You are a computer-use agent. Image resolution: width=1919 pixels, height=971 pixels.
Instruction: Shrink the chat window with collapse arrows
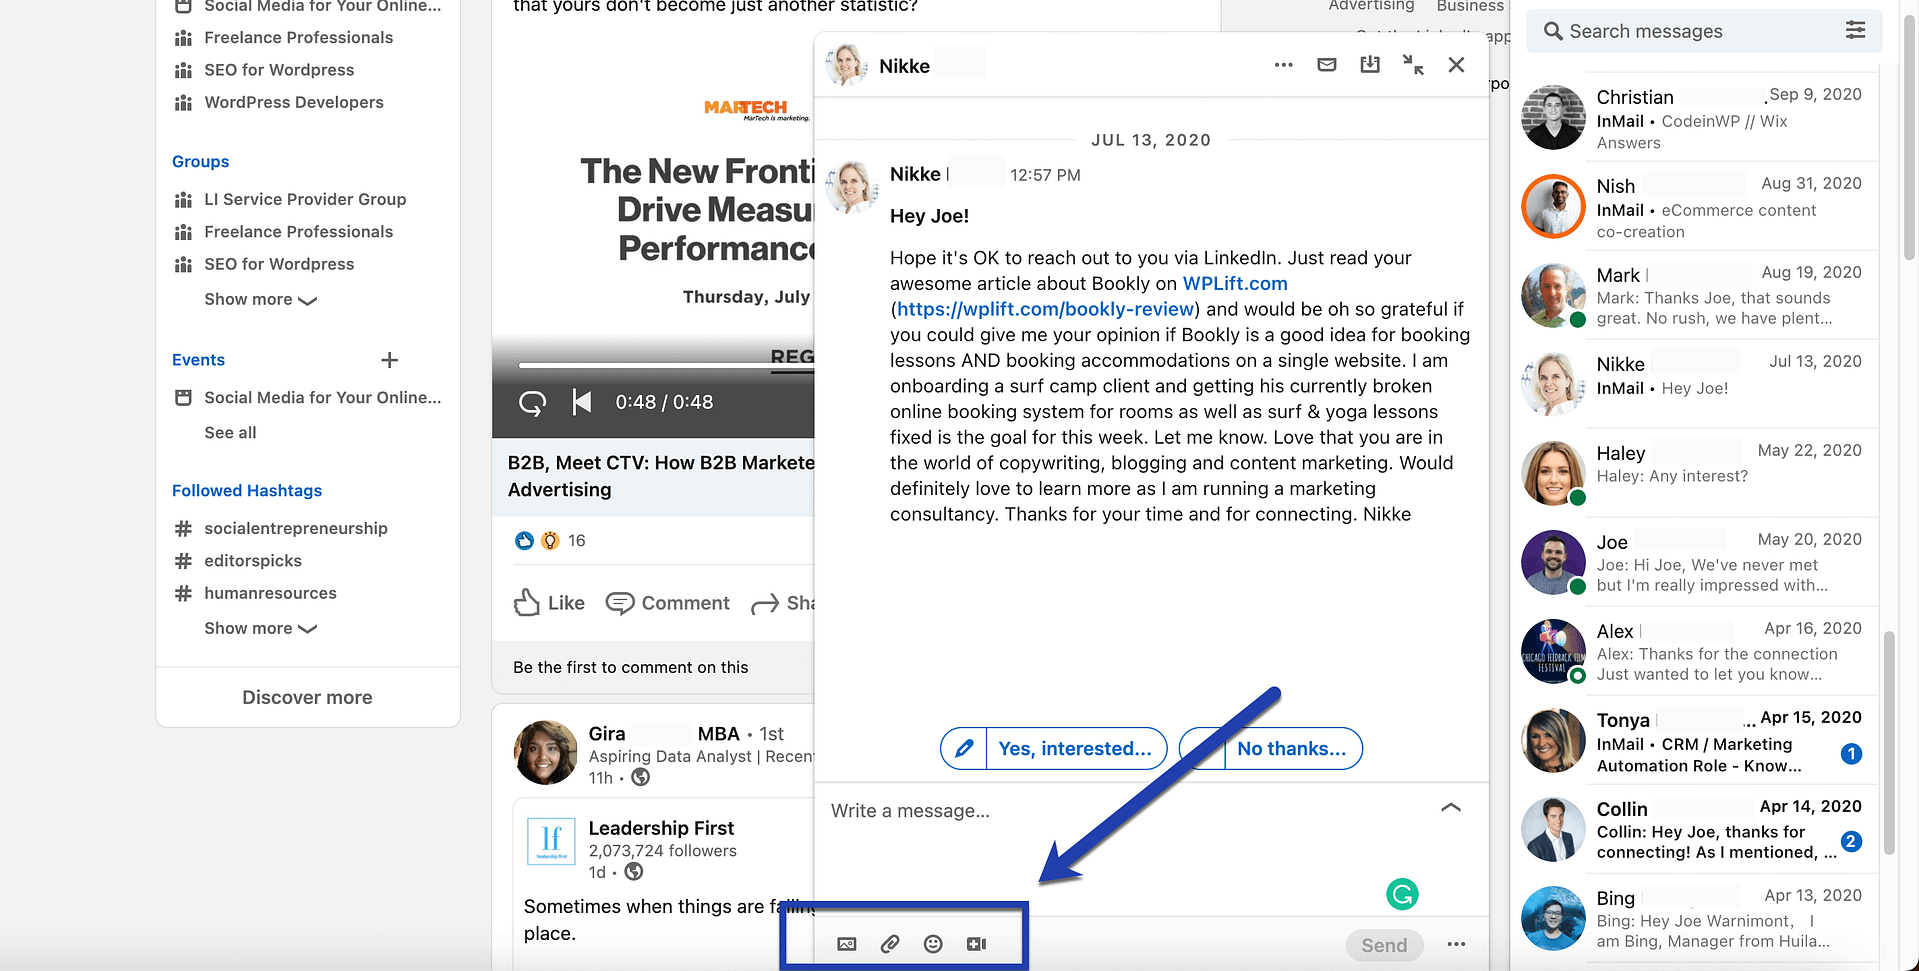click(1413, 65)
